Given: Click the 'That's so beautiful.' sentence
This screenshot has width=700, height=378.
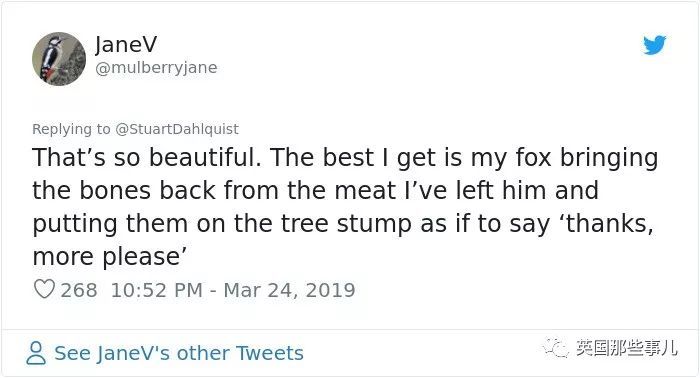Looking at the screenshot, I should tap(147, 158).
